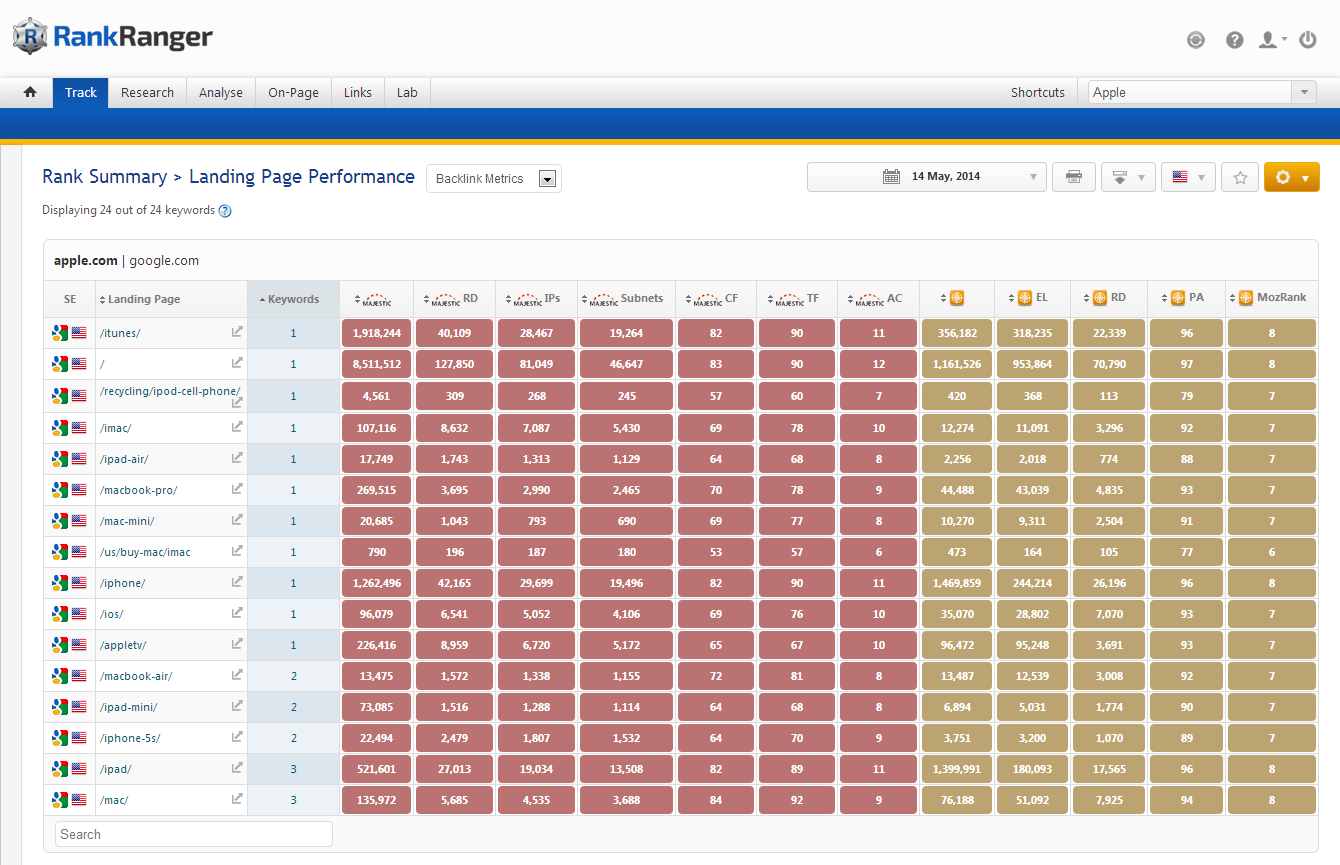Image resolution: width=1340 pixels, height=865 pixels.
Task: Open external link icon for /iphone/ row
Action: tap(237, 582)
